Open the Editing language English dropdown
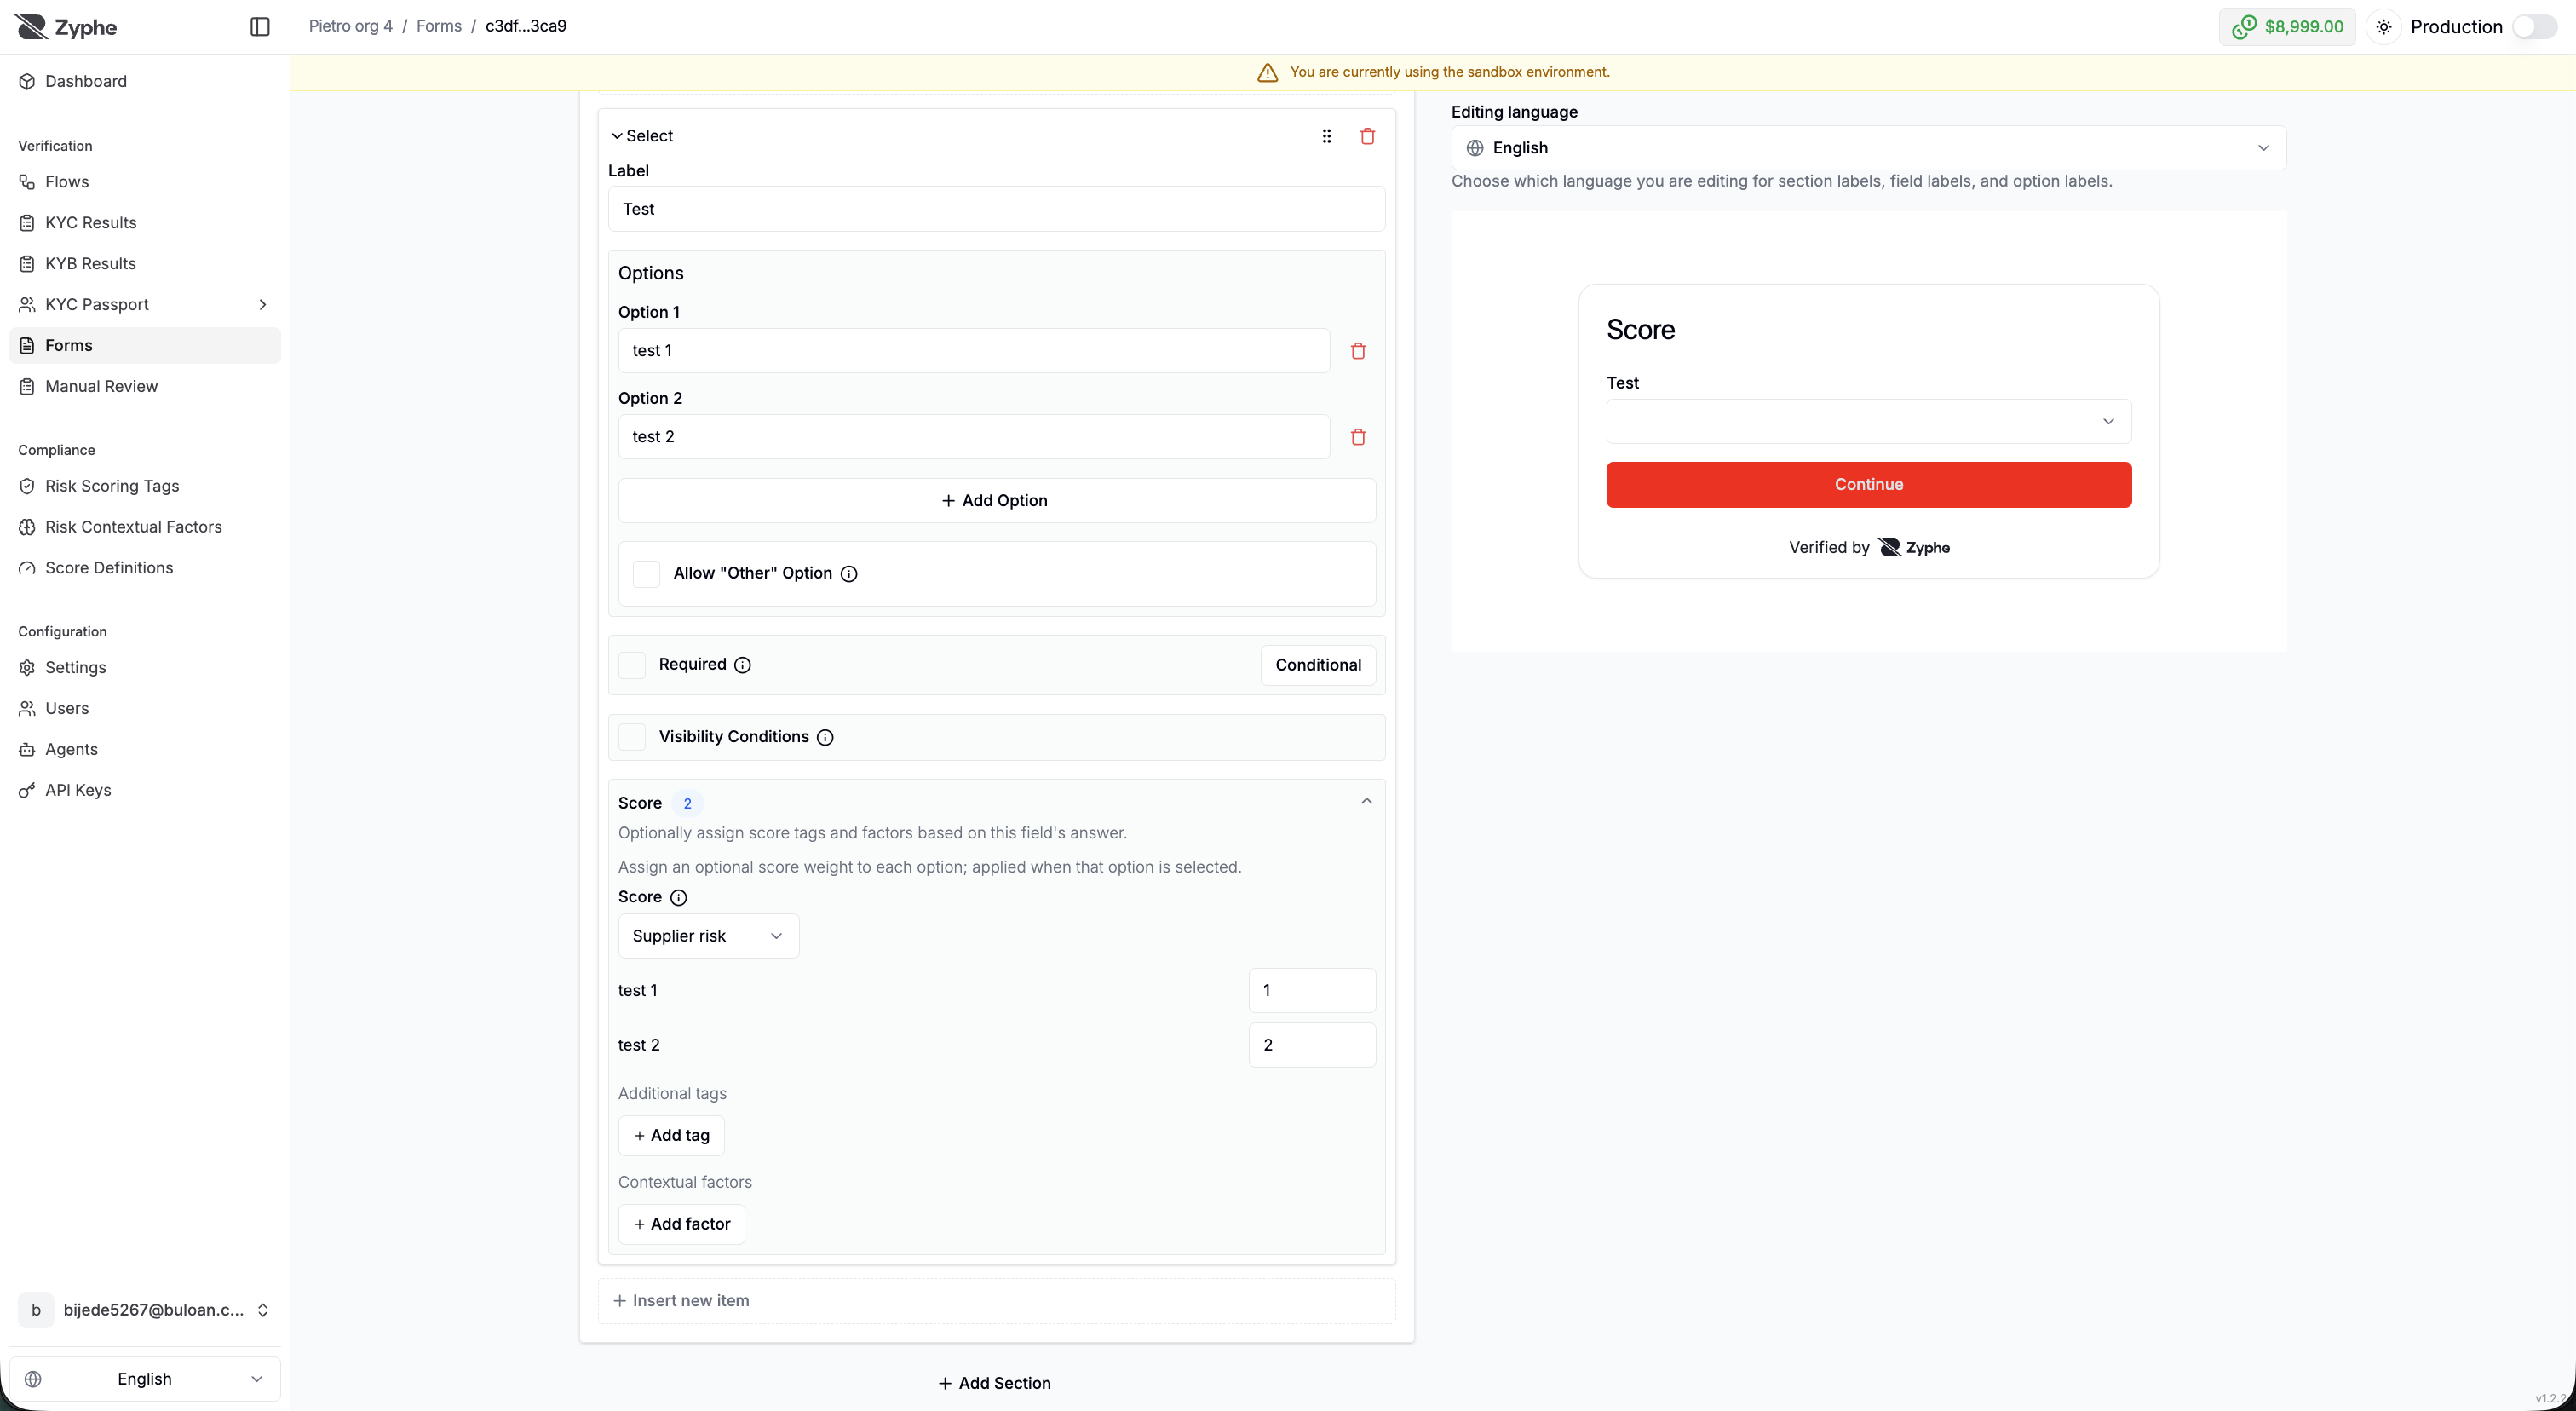Screen dimensions: 2576x1411 [1868, 148]
